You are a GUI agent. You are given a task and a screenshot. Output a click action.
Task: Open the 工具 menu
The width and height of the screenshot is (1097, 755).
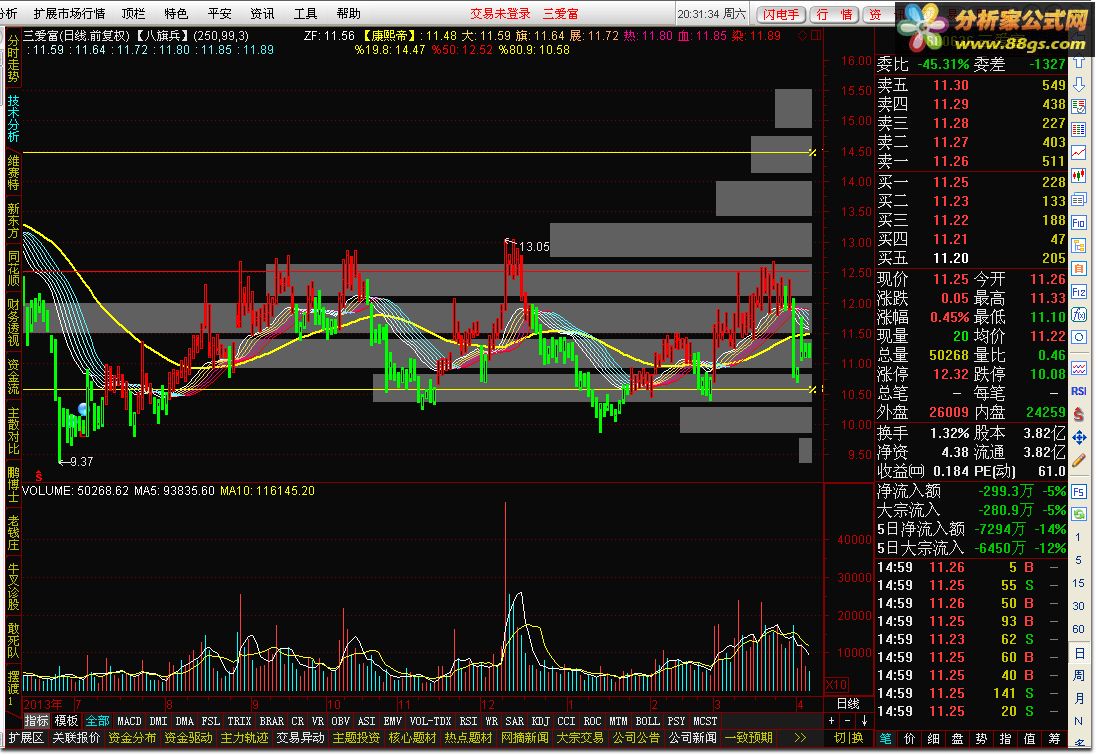[x=305, y=13]
